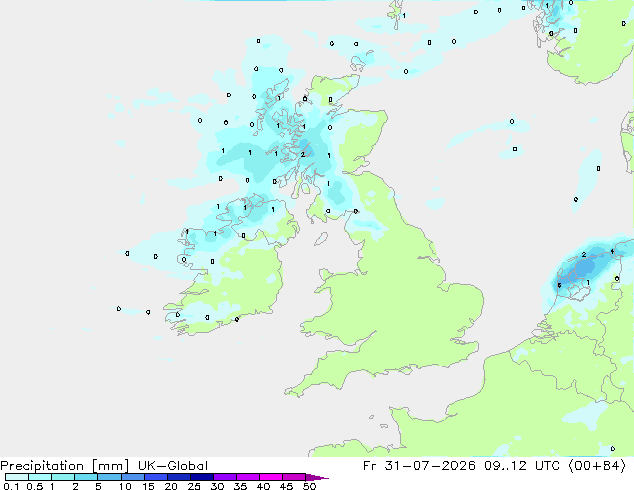Screen dimensions: 634x490
Task: Click the 'Precipitation [mm]' title text
Action: (x=65, y=466)
